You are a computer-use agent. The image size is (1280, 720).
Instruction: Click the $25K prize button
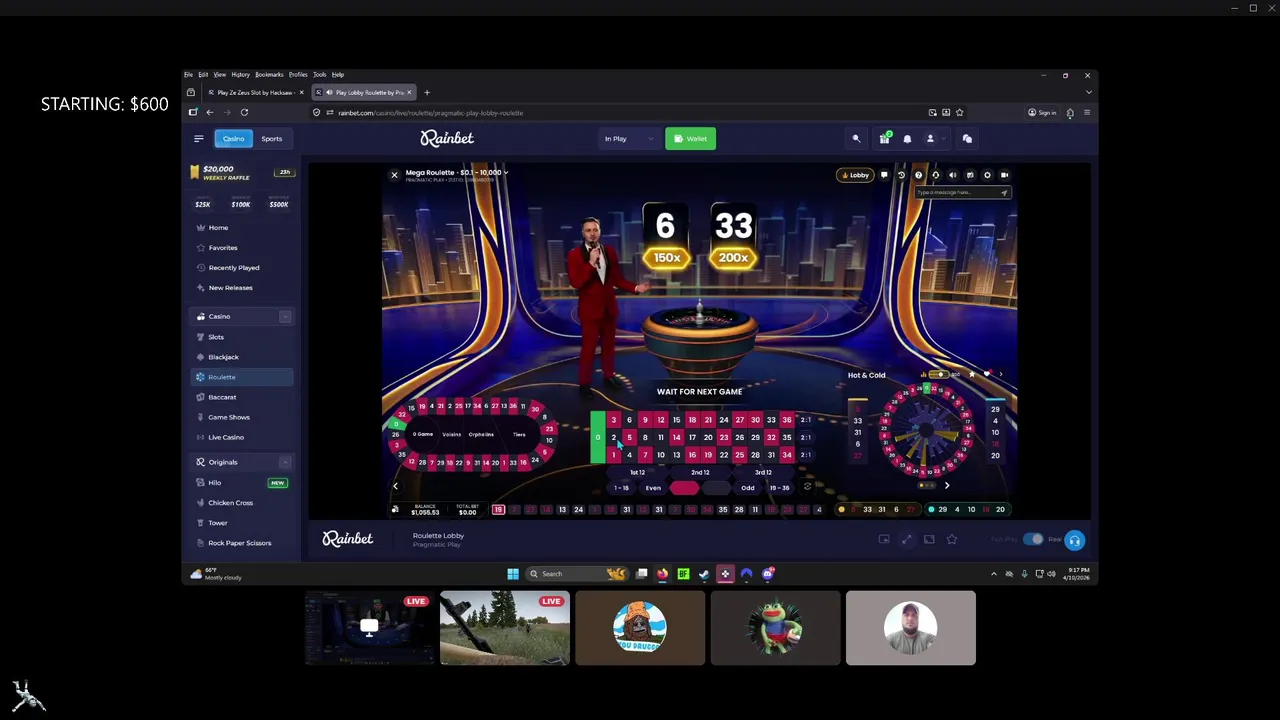pos(203,204)
